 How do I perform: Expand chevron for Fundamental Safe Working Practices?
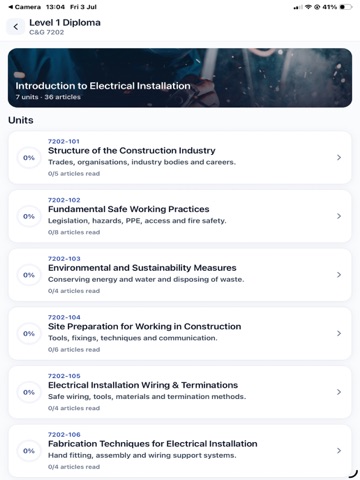pyautogui.click(x=339, y=216)
